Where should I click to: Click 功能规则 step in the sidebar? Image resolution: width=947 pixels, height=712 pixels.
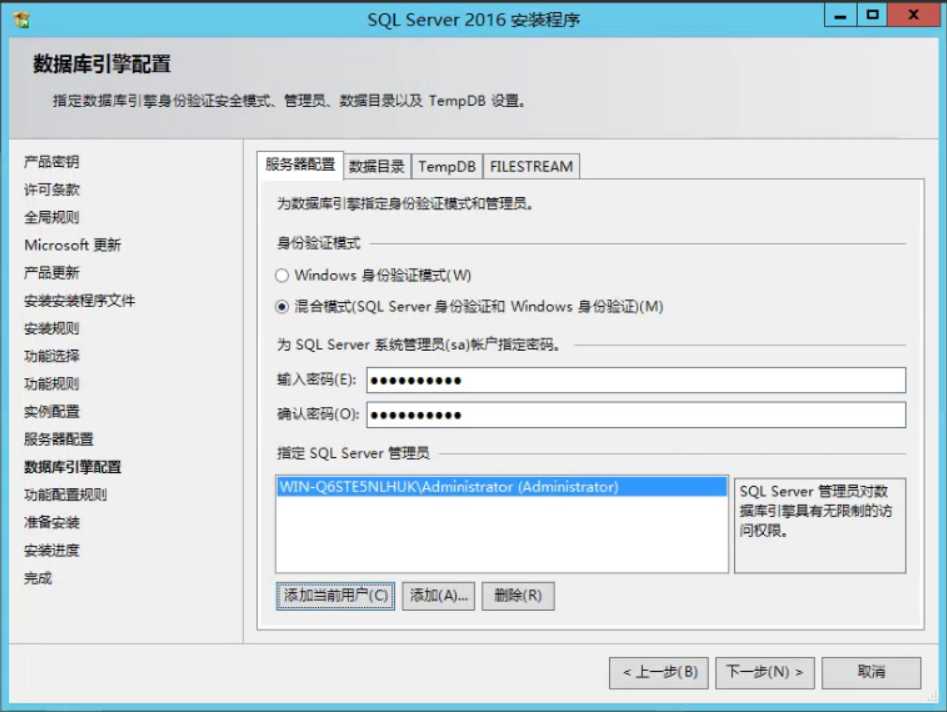[52, 384]
